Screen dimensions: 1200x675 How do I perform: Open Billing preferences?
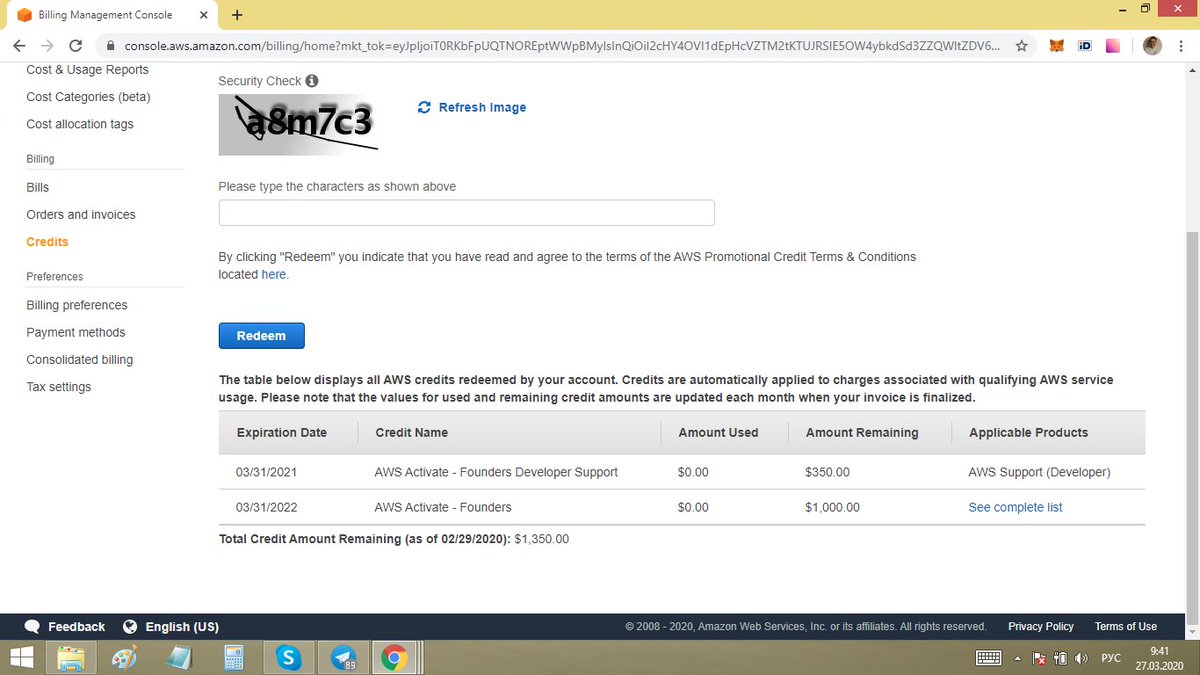77,305
